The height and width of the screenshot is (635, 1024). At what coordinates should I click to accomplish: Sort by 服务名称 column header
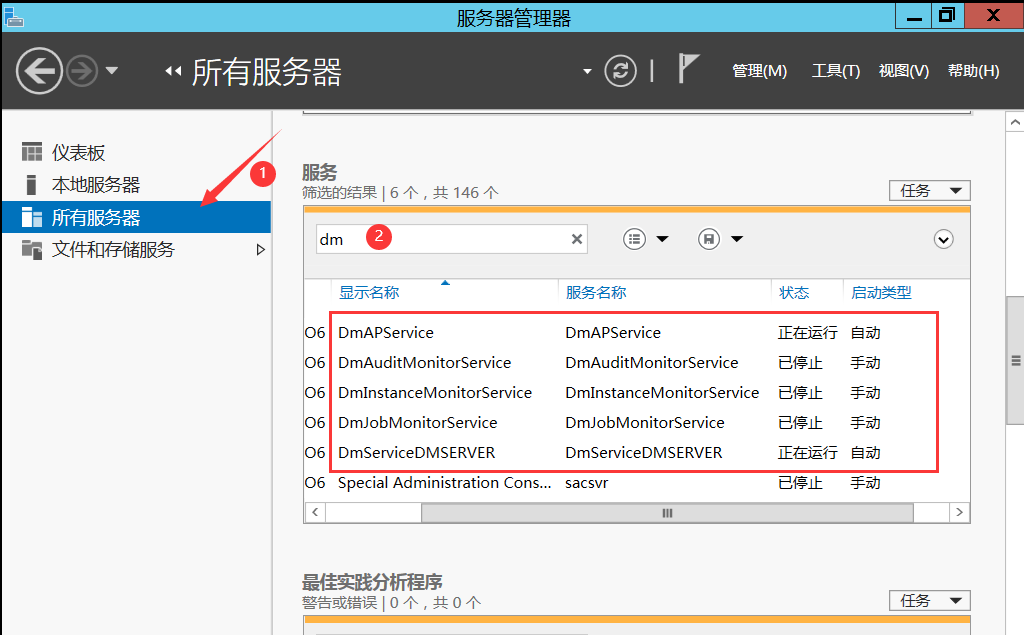point(596,293)
